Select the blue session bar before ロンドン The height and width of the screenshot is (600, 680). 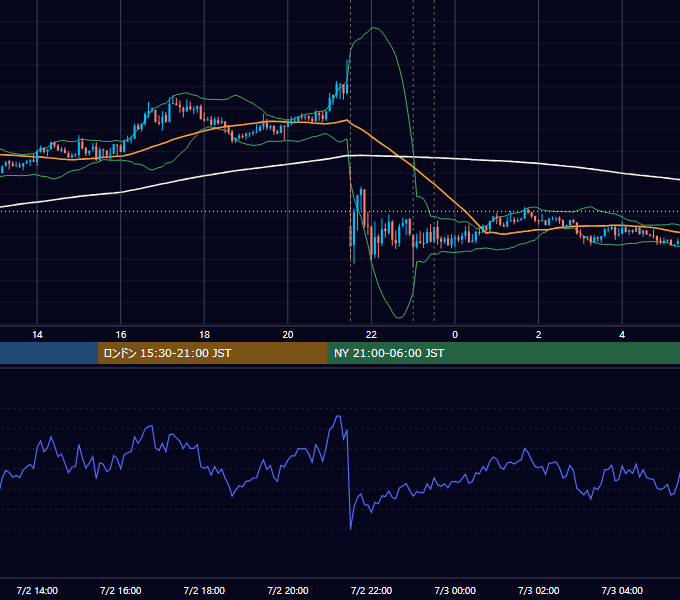(49, 353)
